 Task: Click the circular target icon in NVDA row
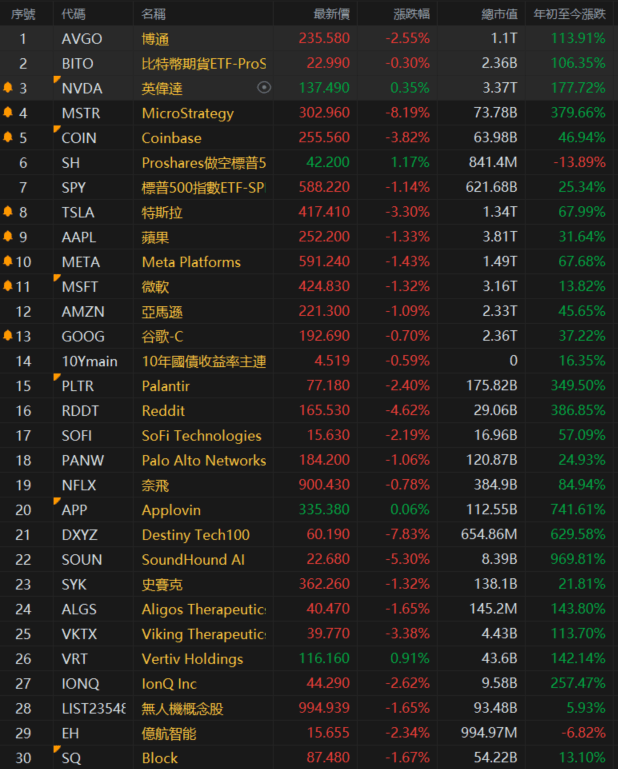tap(264, 88)
